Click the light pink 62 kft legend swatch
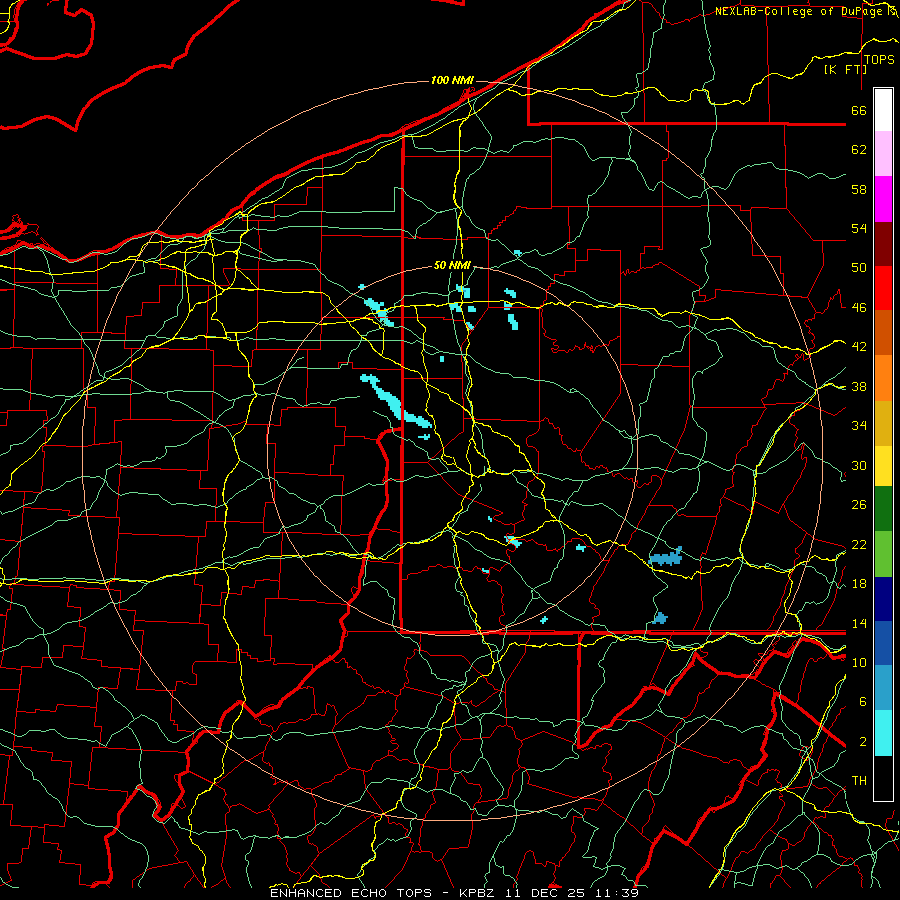 coord(883,154)
